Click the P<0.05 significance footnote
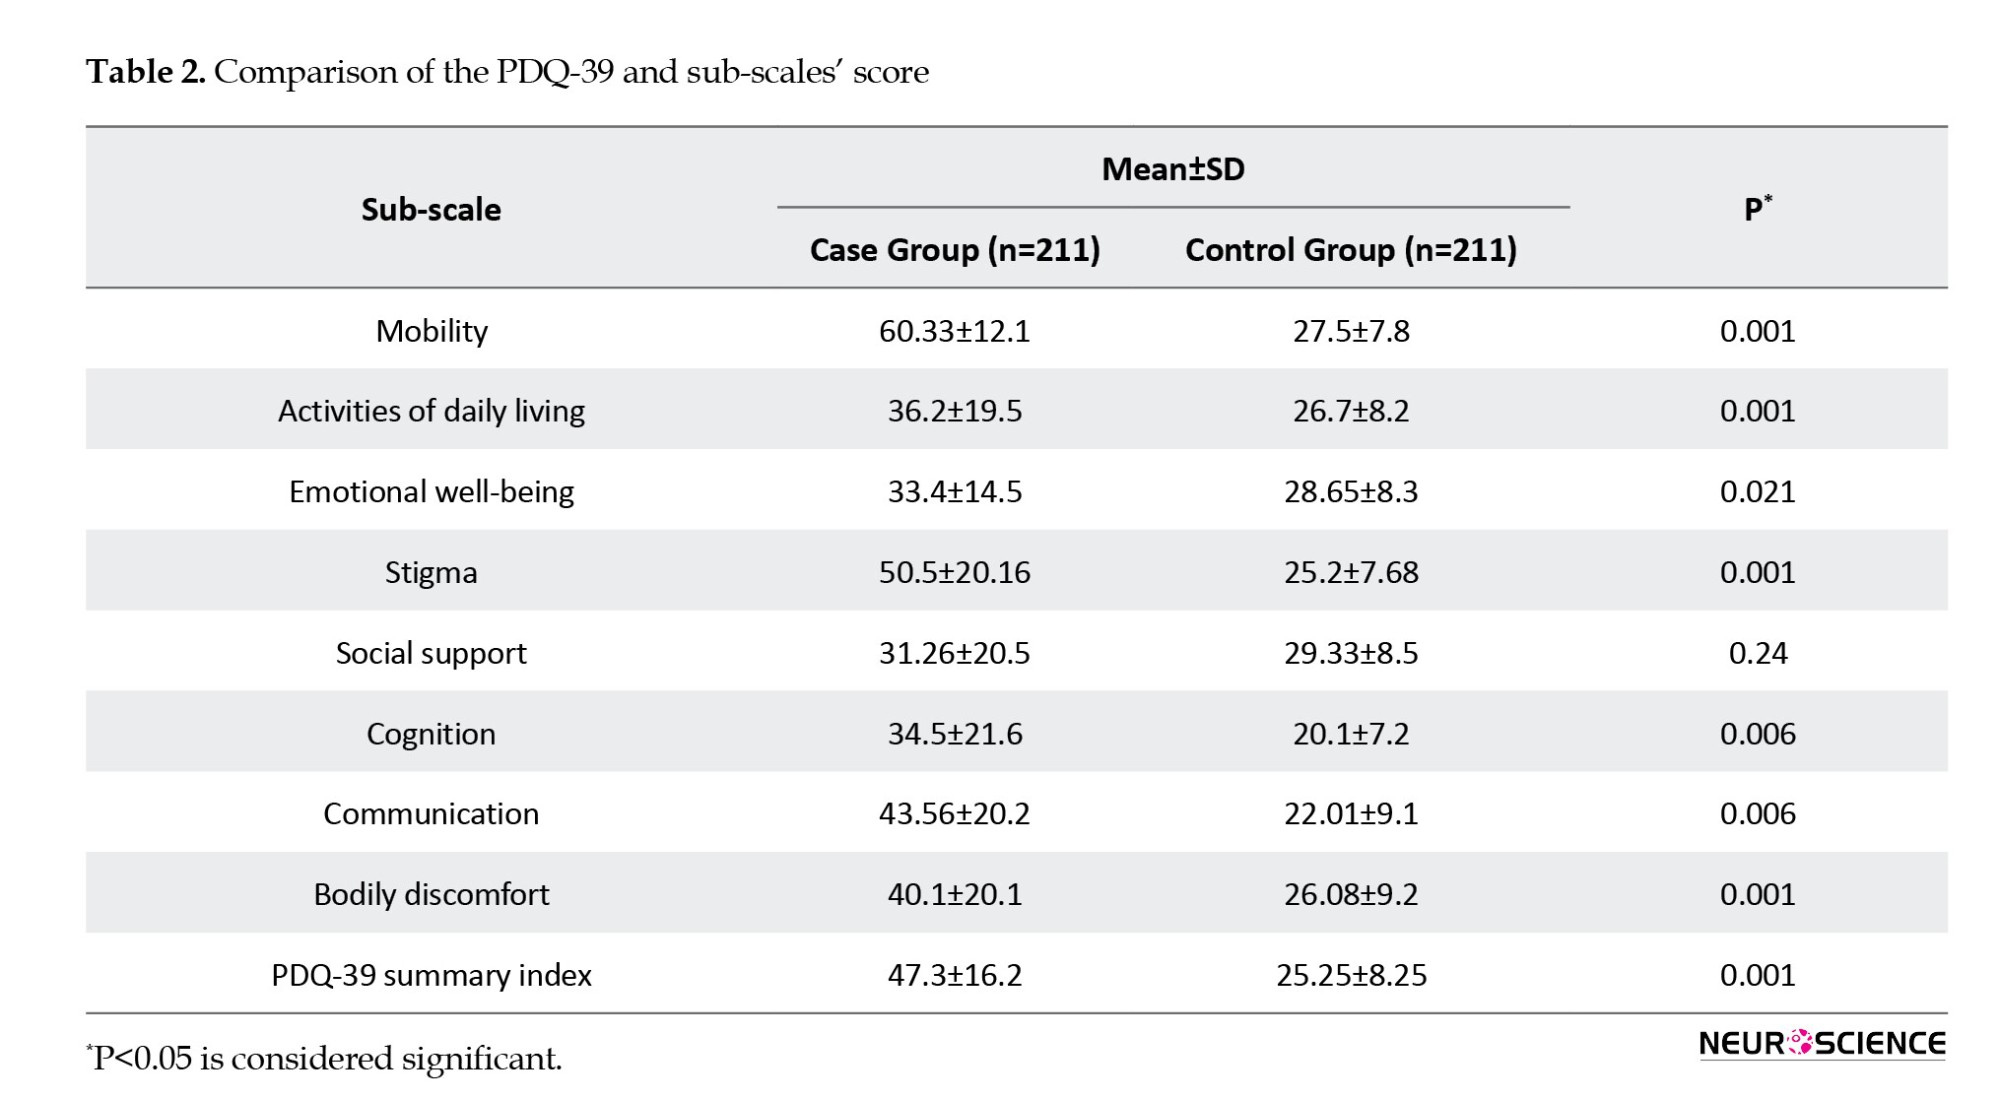The height and width of the screenshot is (1099, 2000). 326,1058
